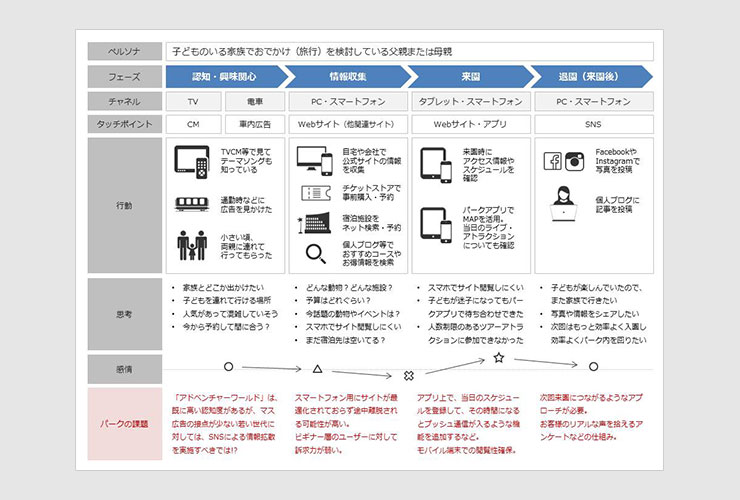Click the チャネル row label
This screenshot has width=740, height=500.
125,102
